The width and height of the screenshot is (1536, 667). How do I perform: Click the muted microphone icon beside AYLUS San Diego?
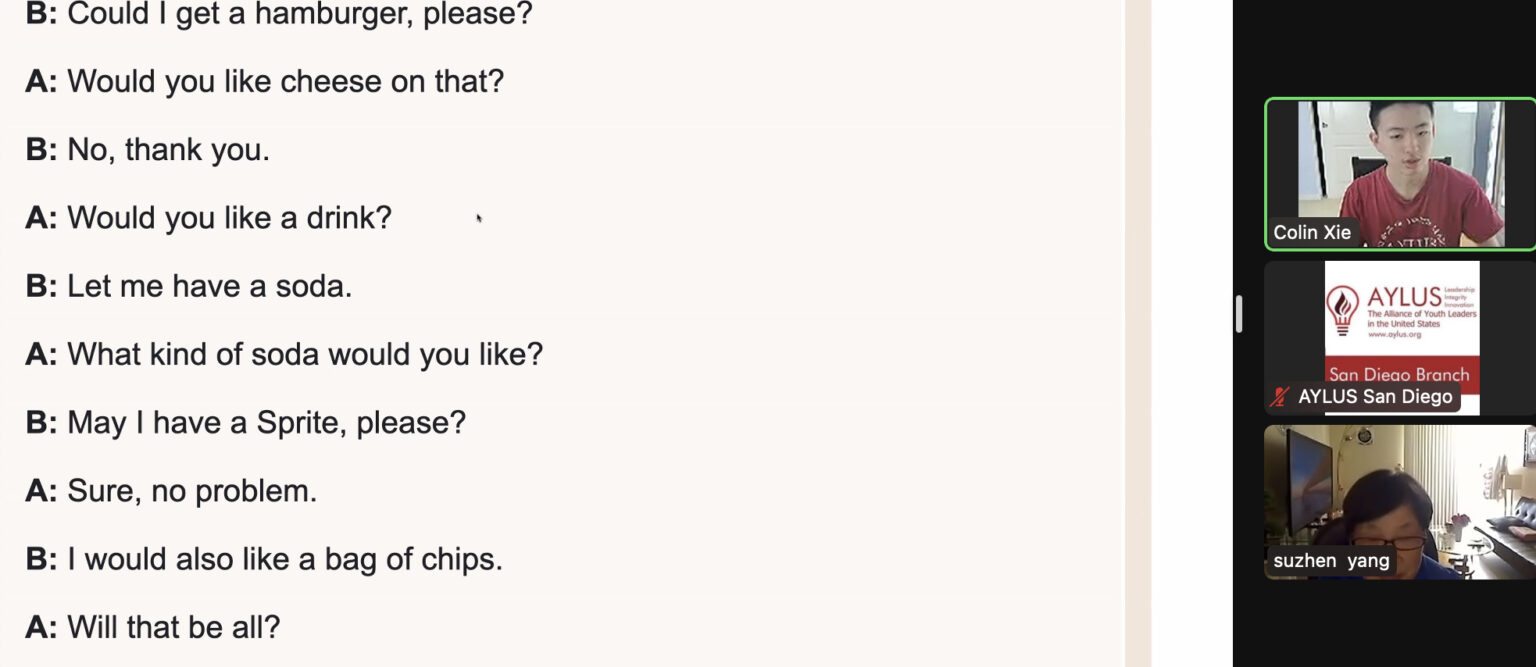[1279, 397]
